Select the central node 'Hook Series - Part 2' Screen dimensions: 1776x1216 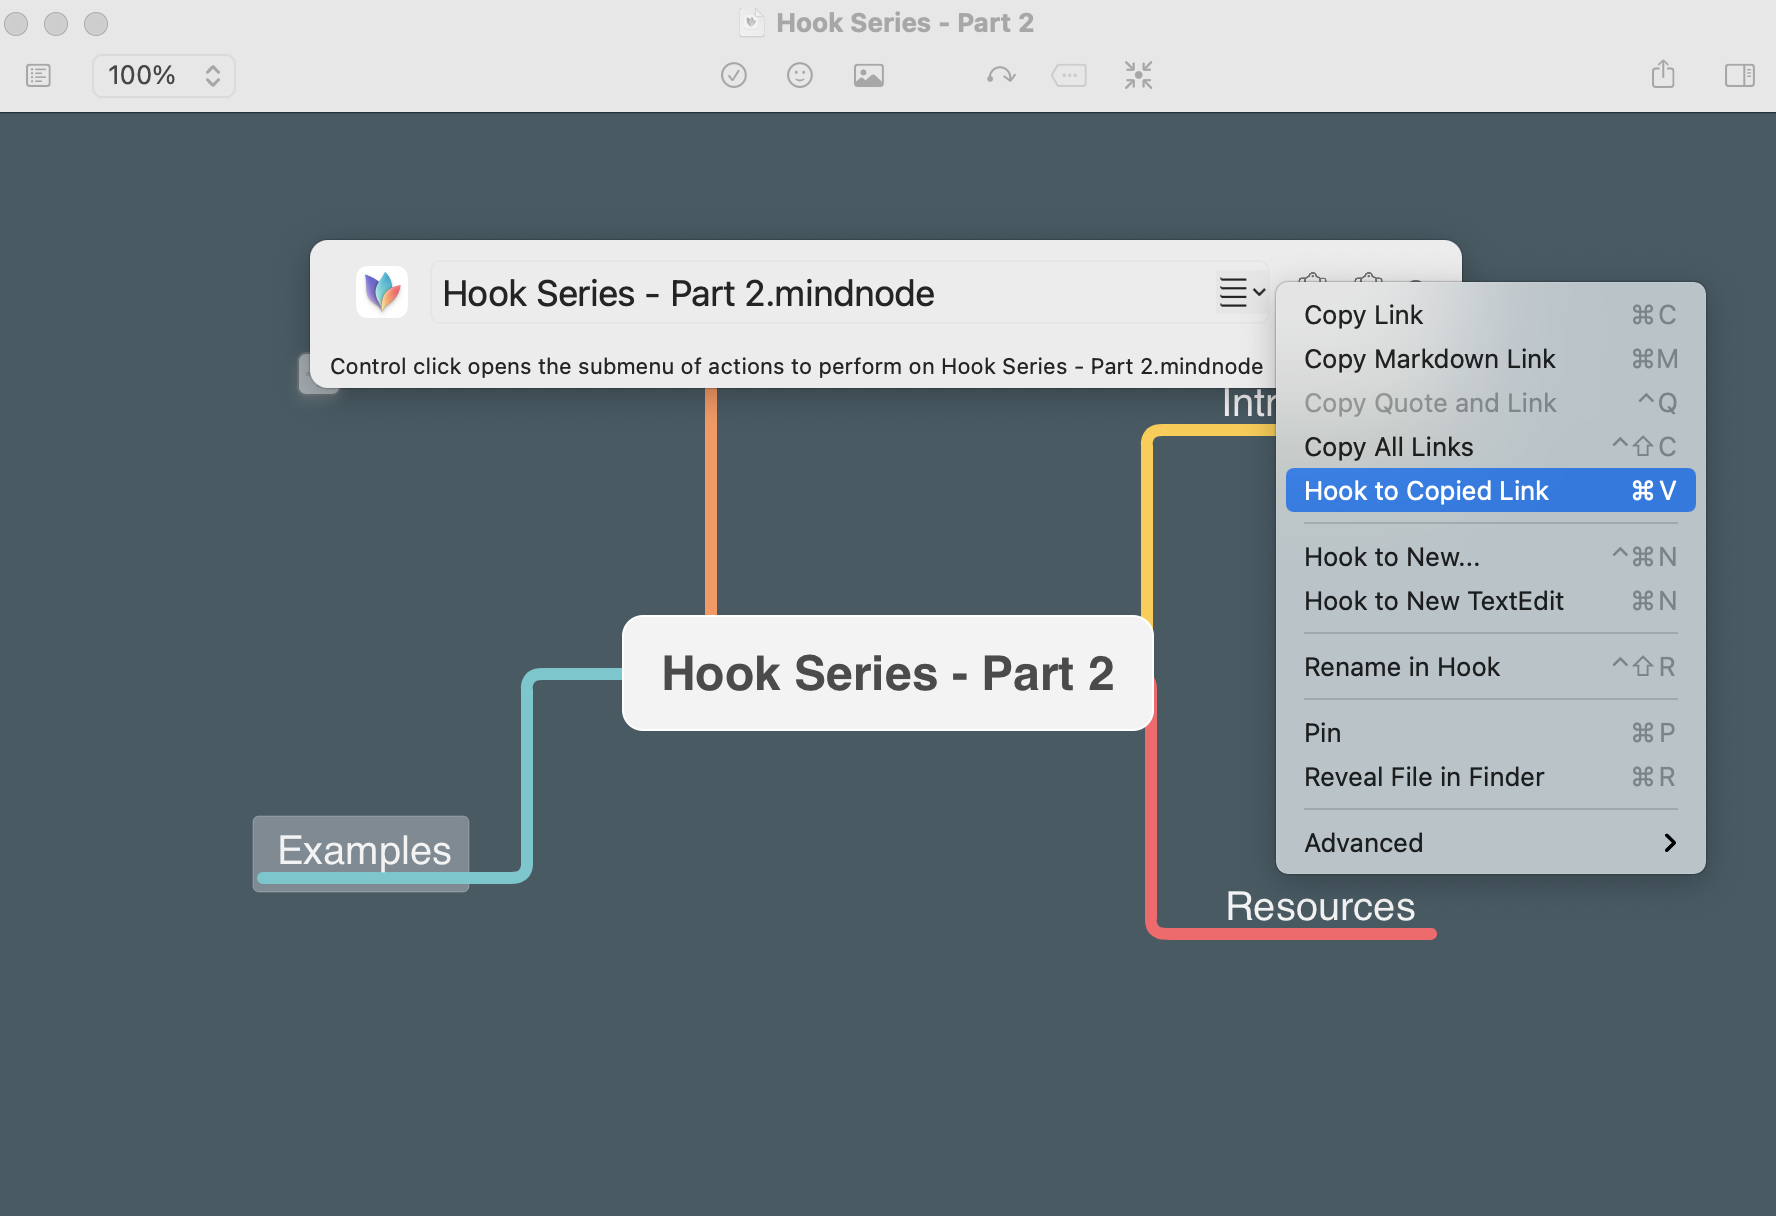click(x=888, y=673)
